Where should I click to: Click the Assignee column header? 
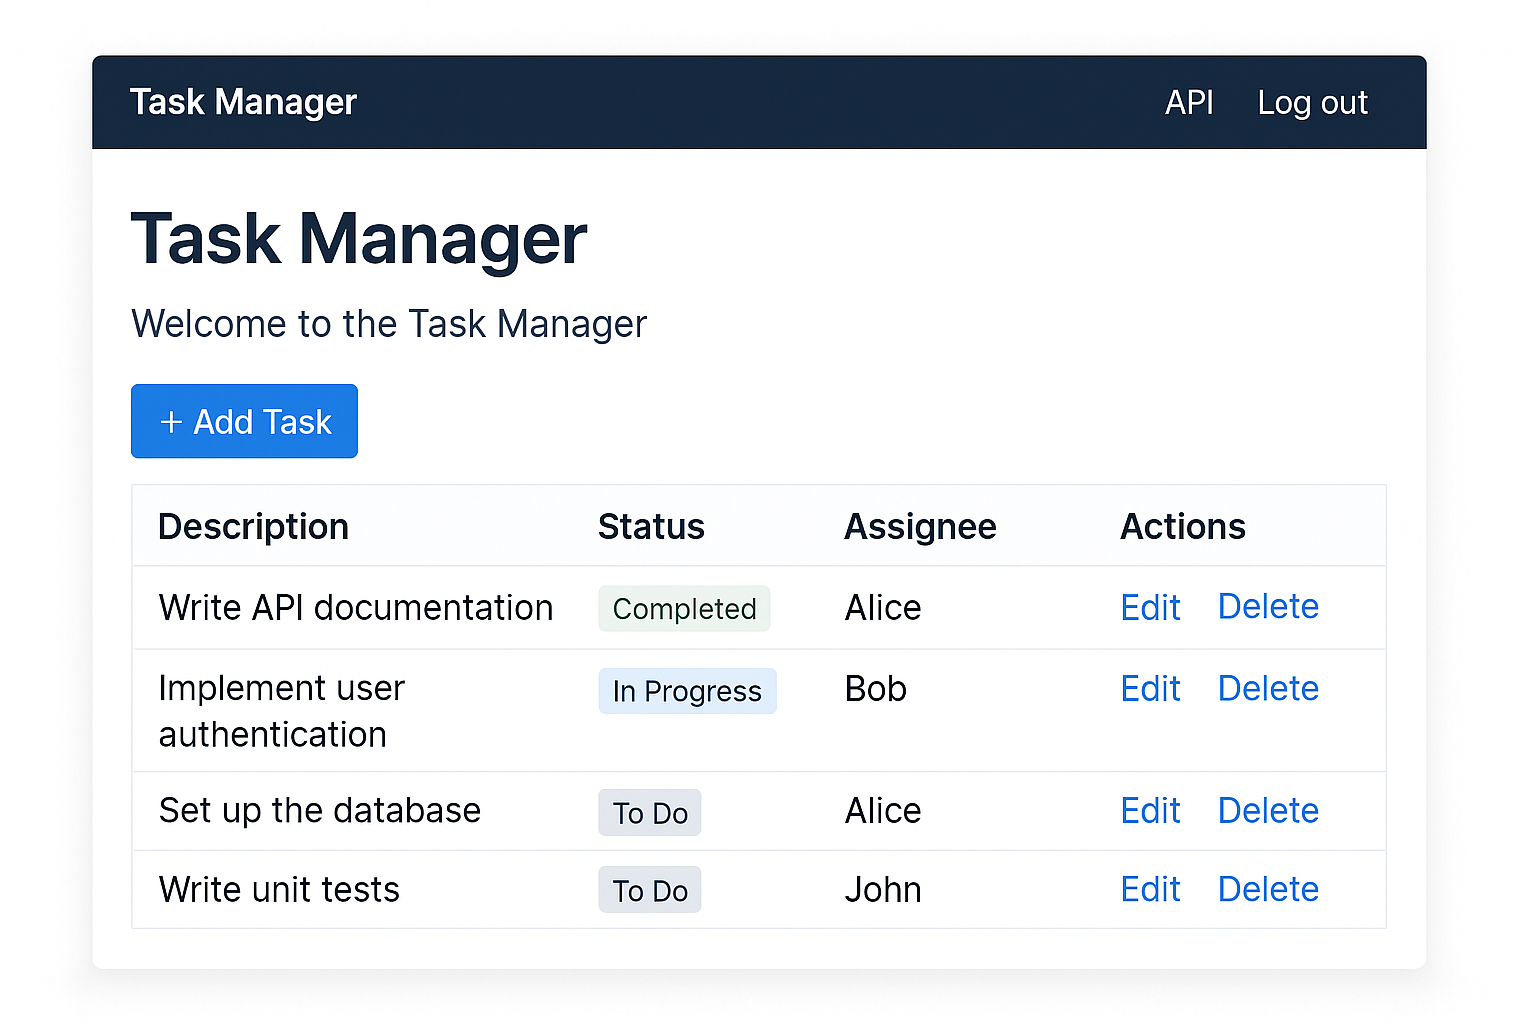(920, 527)
